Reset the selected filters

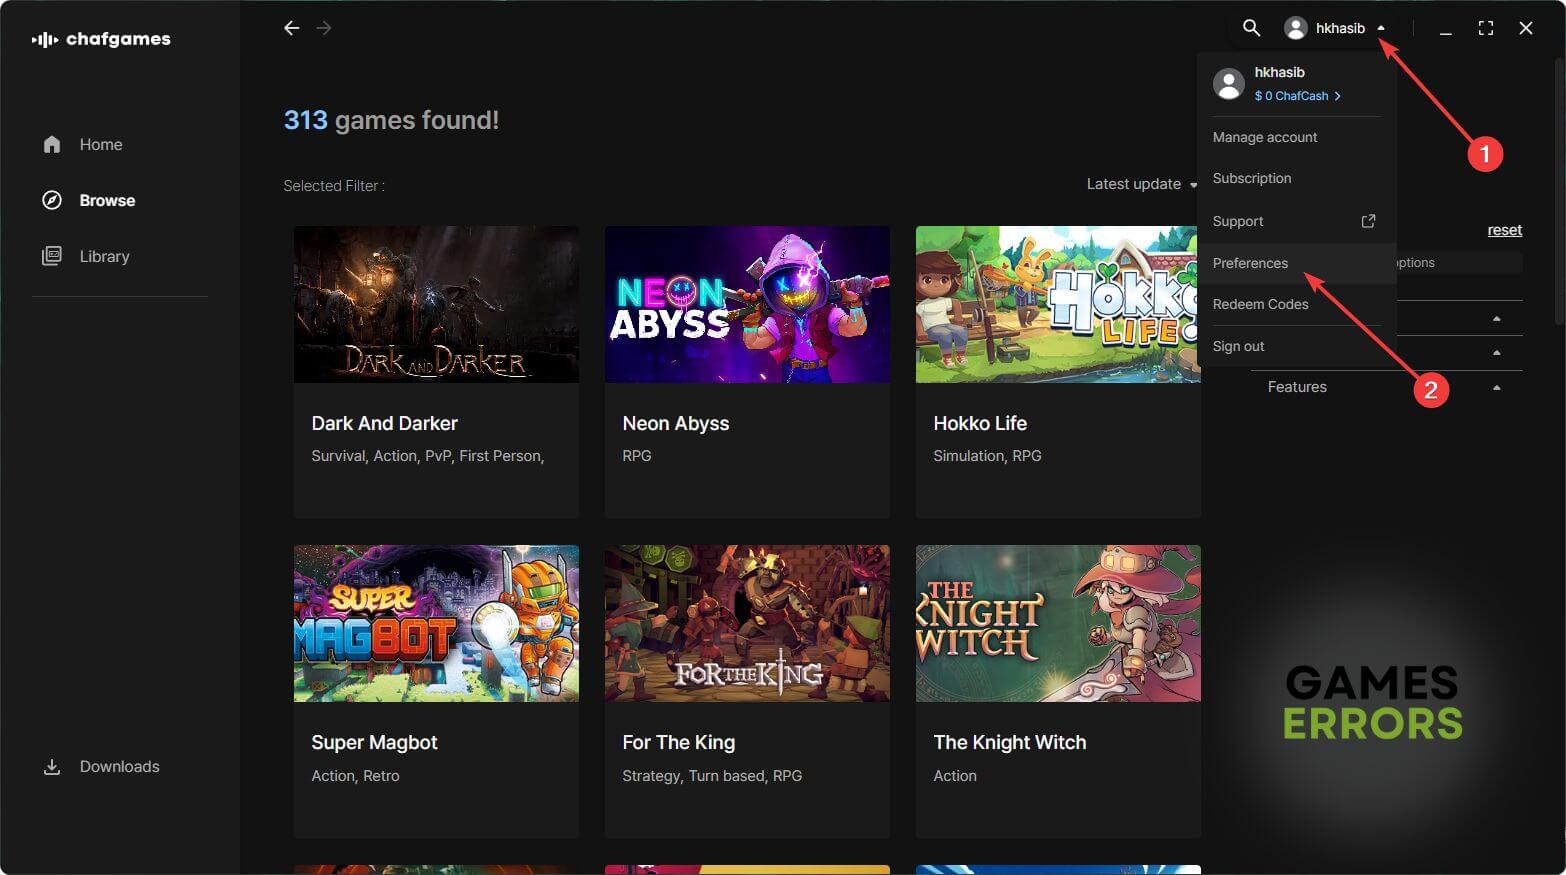(x=1504, y=230)
